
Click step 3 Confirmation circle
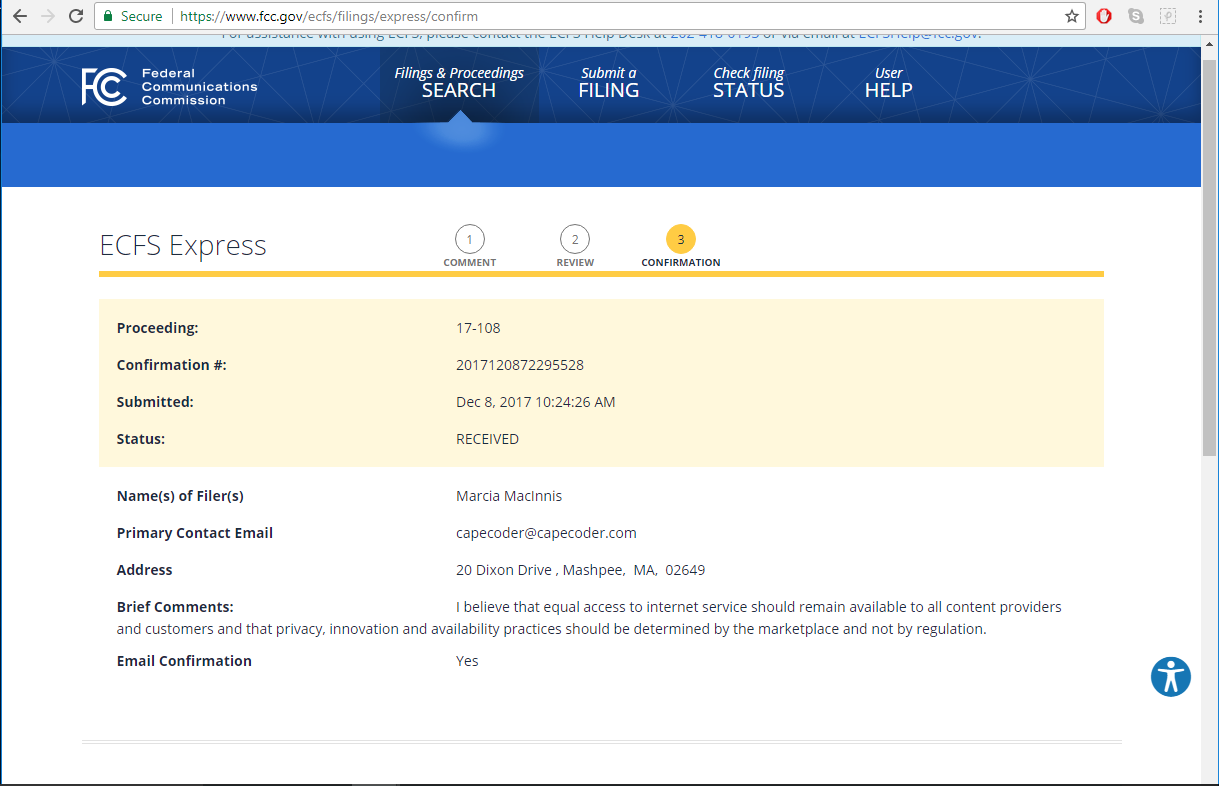[x=680, y=240]
